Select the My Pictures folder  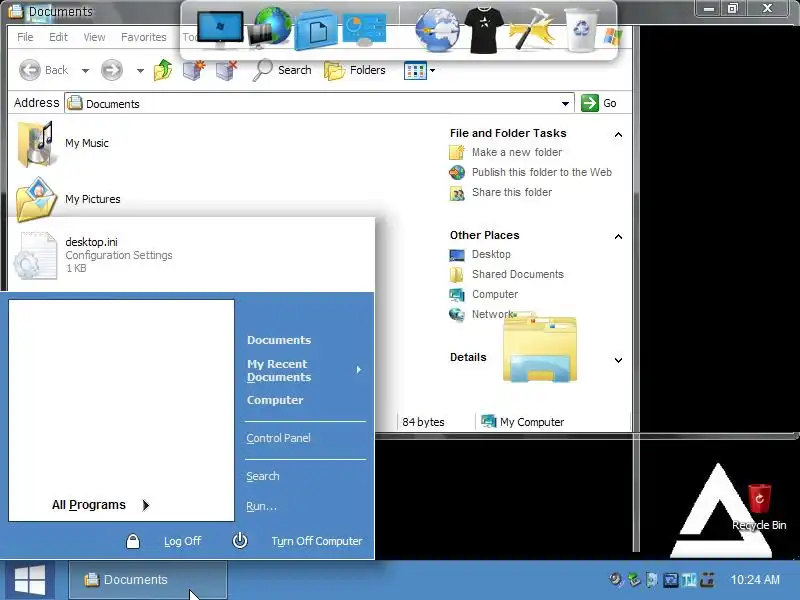pos(68,199)
